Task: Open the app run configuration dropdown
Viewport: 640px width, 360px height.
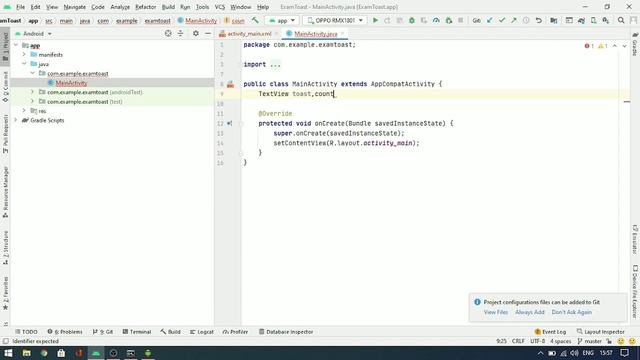Action: pos(282,20)
